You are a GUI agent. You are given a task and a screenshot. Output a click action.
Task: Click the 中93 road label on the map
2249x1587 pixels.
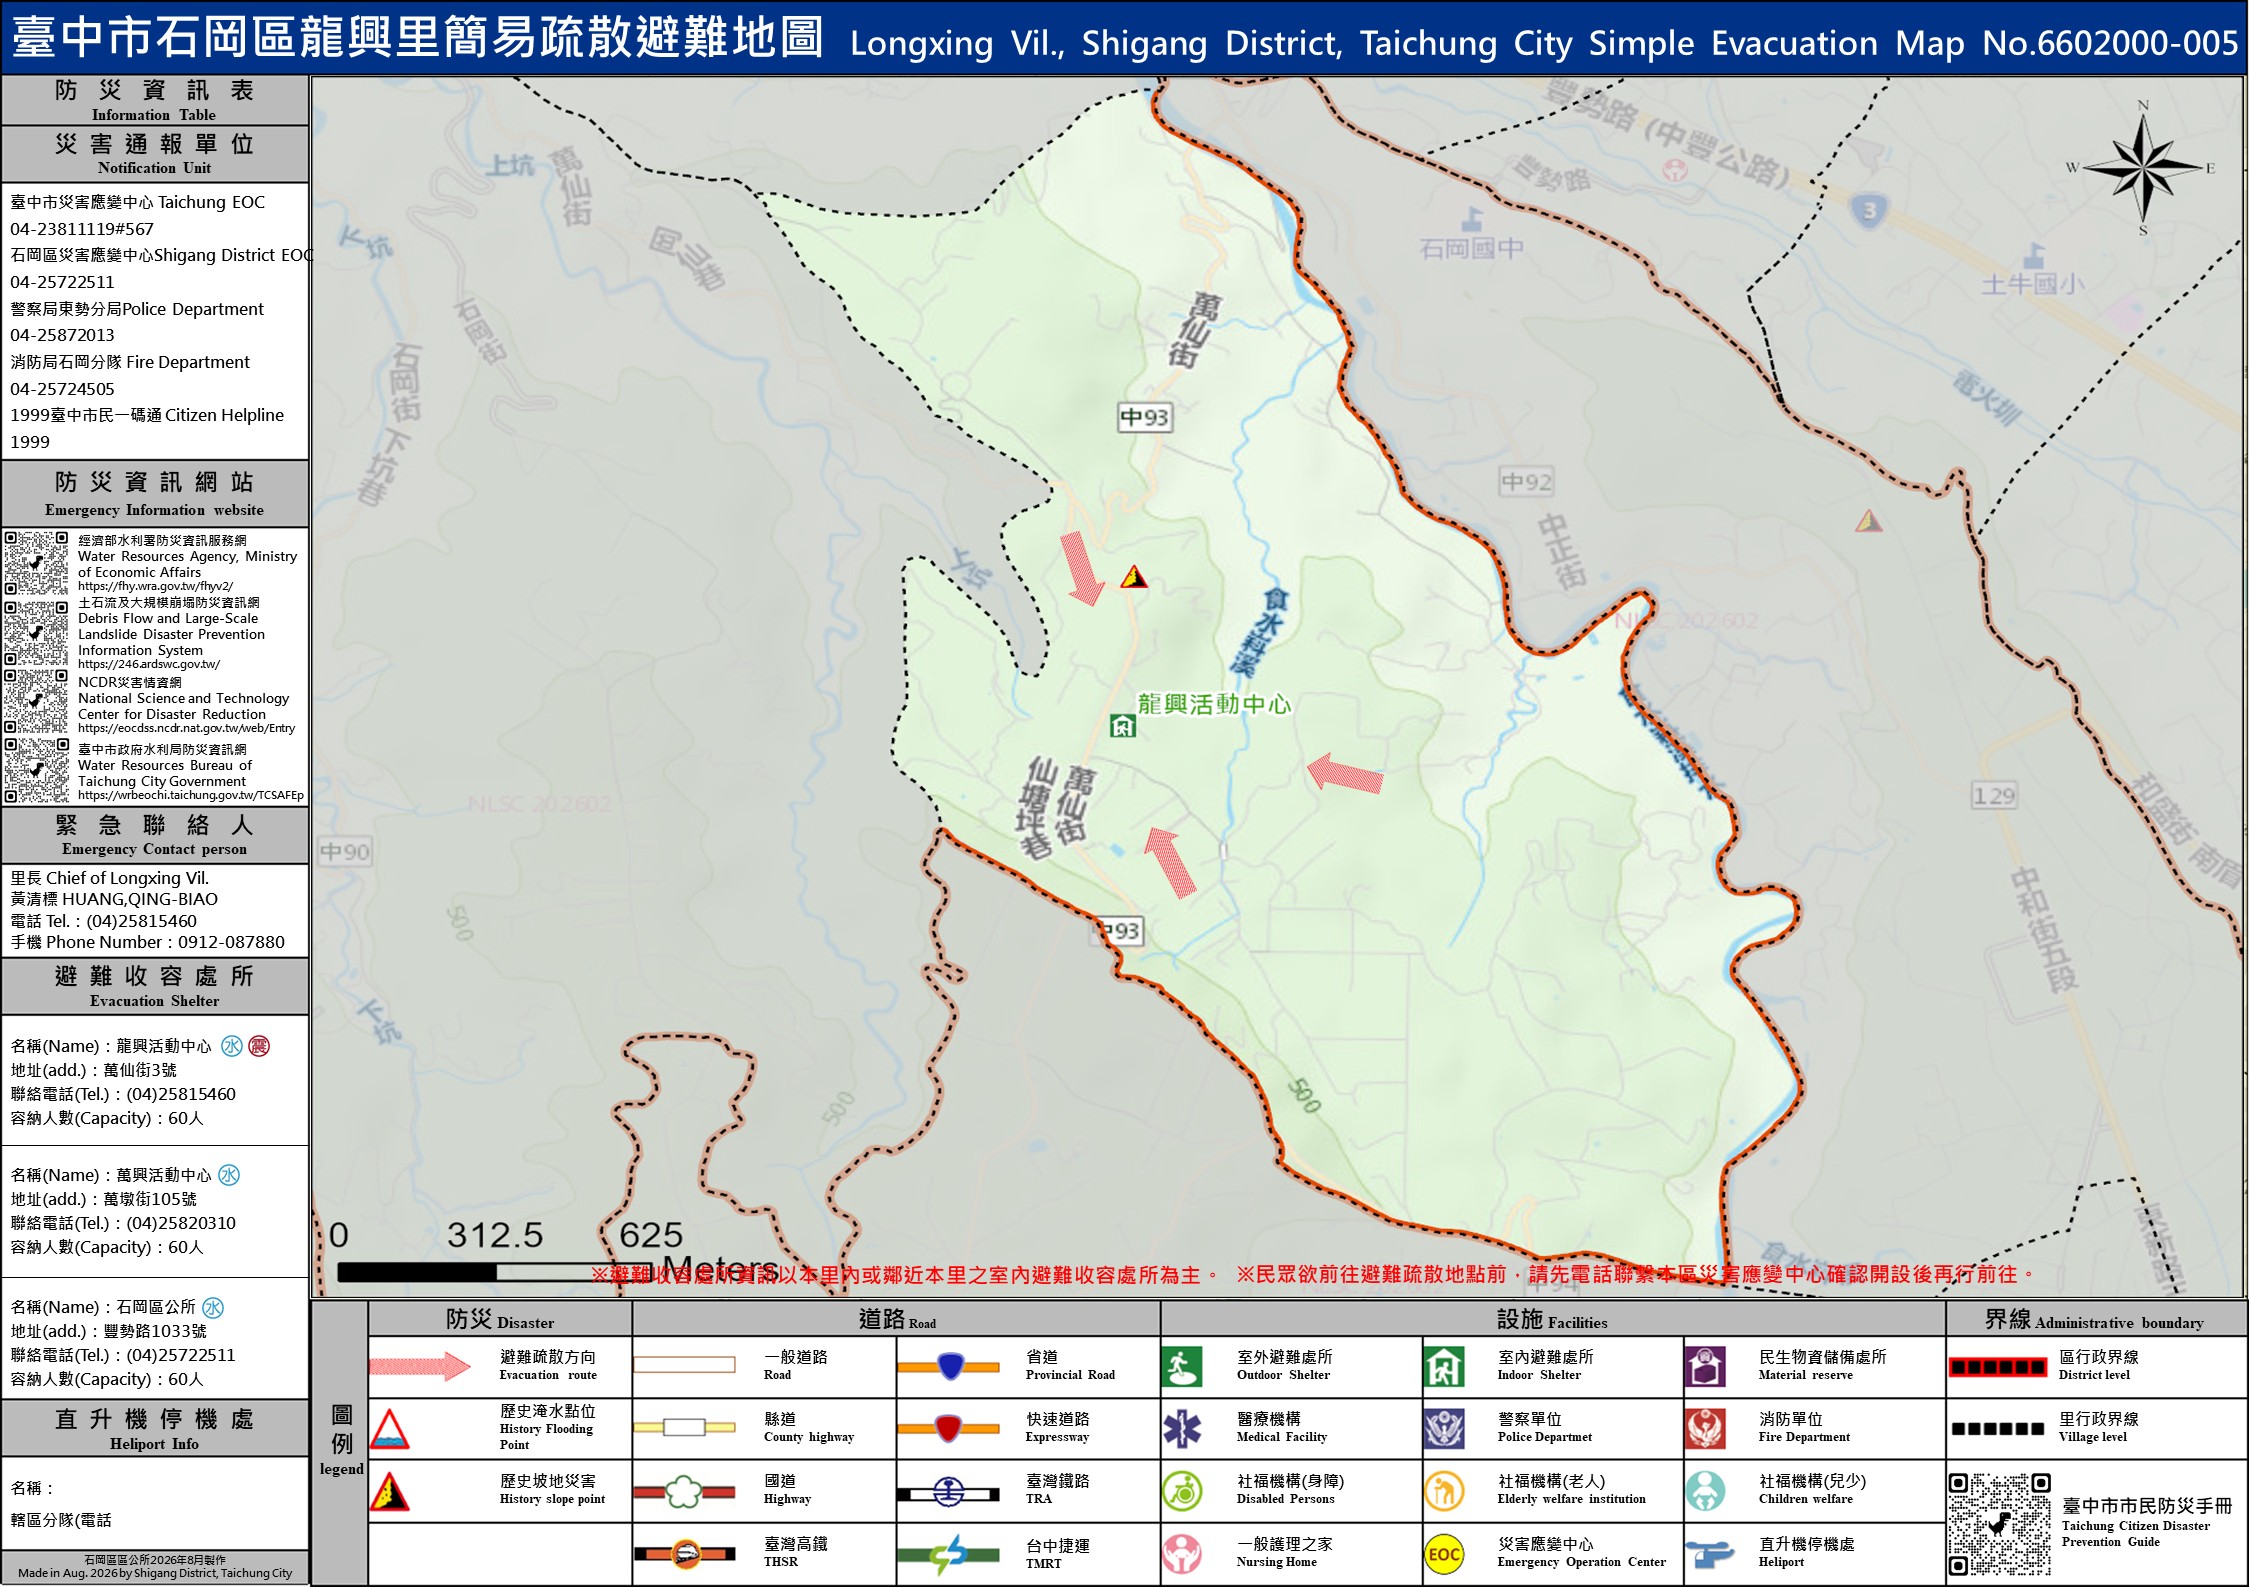pos(1145,417)
